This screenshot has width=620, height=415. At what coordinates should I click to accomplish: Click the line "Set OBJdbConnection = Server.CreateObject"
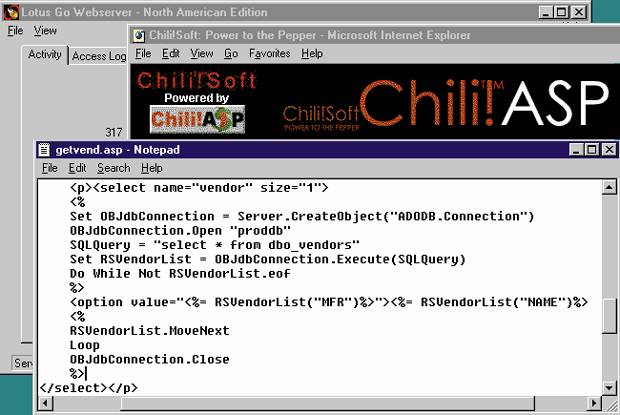tap(302, 216)
